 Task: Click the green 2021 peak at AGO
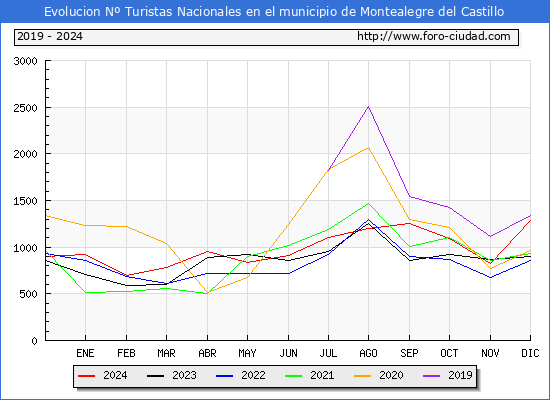click(x=368, y=203)
